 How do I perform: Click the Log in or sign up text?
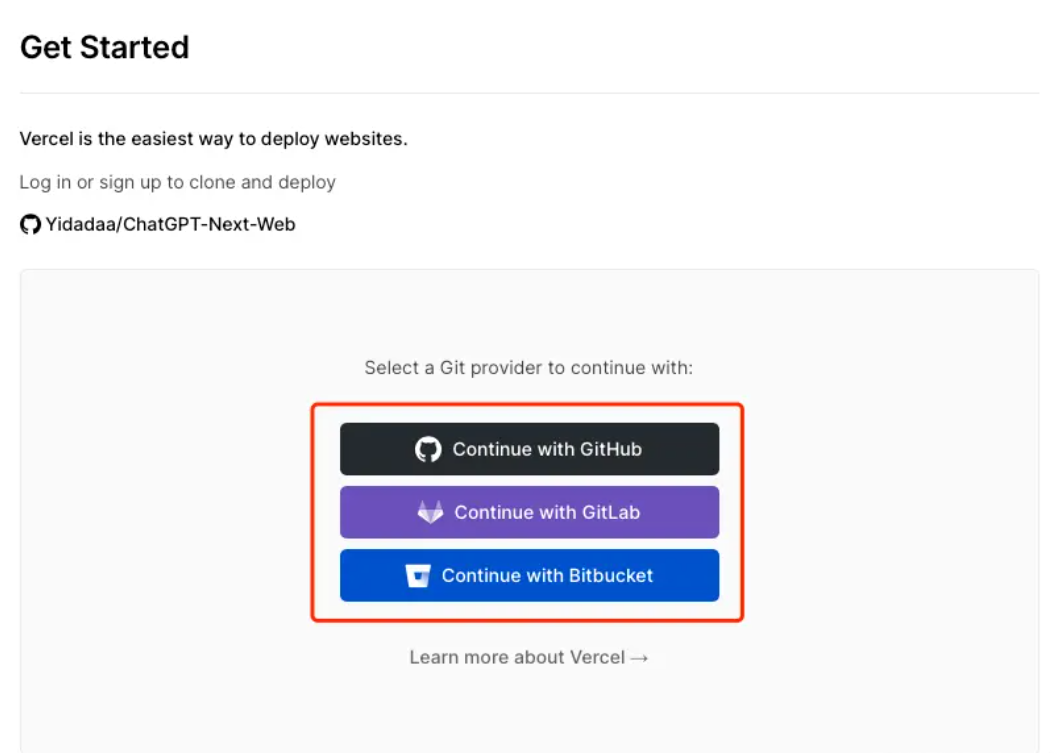click(177, 182)
